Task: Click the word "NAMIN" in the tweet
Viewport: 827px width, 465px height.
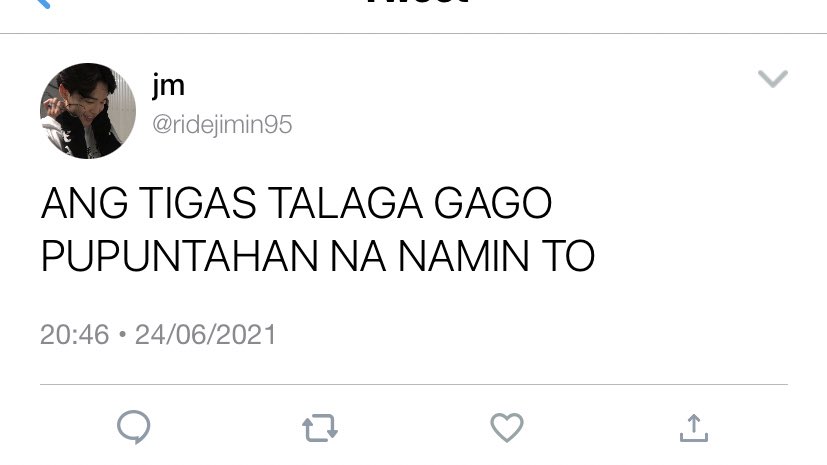Action: 464,256
